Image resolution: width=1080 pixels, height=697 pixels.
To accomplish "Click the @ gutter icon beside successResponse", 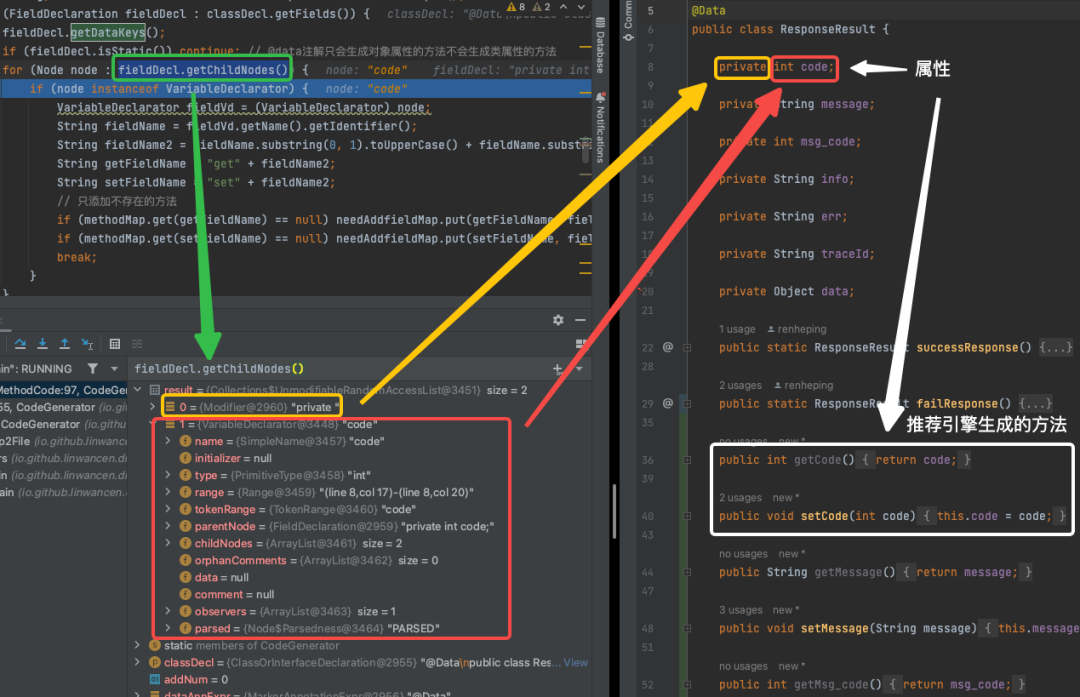I will point(667,347).
